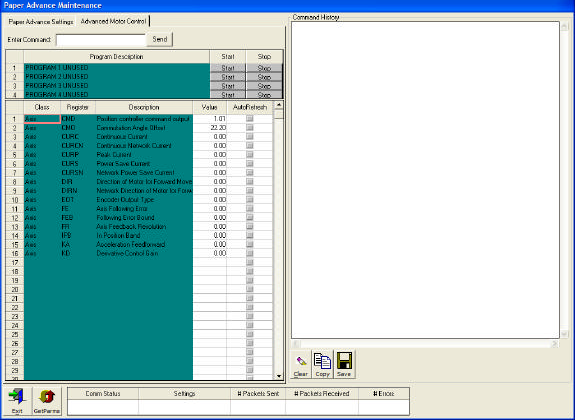The width and height of the screenshot is (575, 420).
Task: Select the CURC register cell
Action: (78, 136)
